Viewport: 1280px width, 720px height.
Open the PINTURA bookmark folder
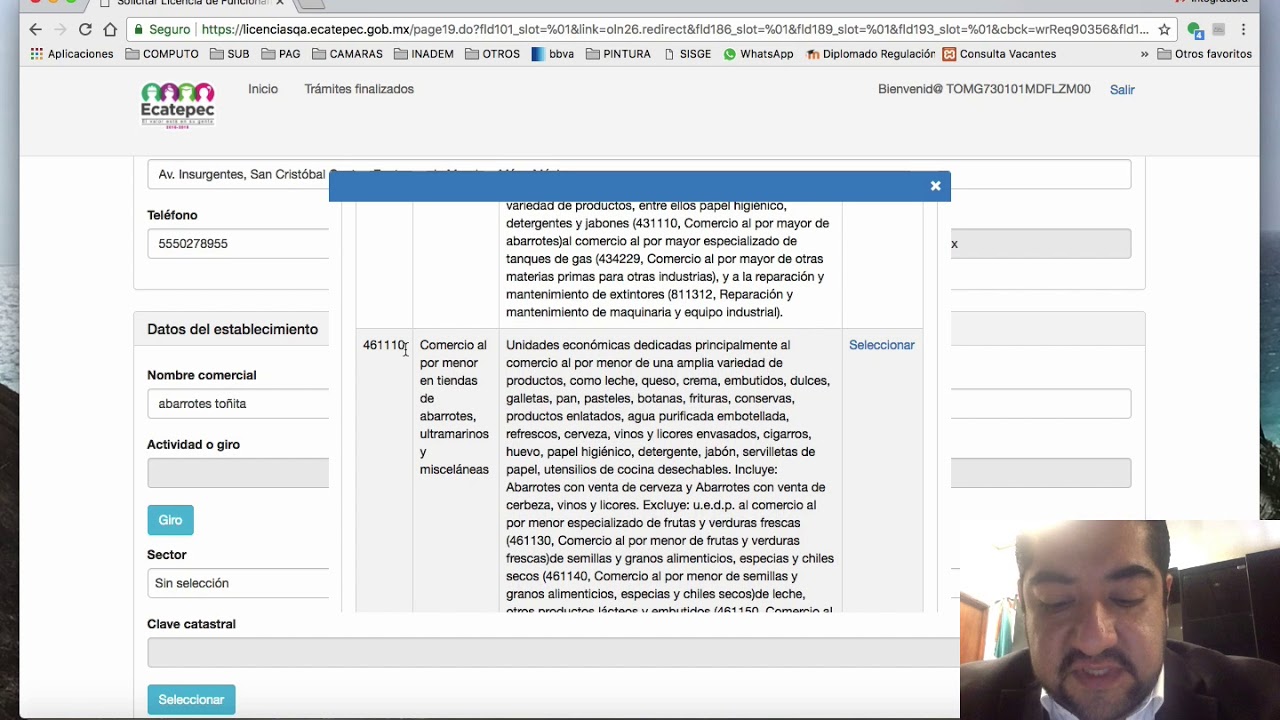click(x=618, y=54)
